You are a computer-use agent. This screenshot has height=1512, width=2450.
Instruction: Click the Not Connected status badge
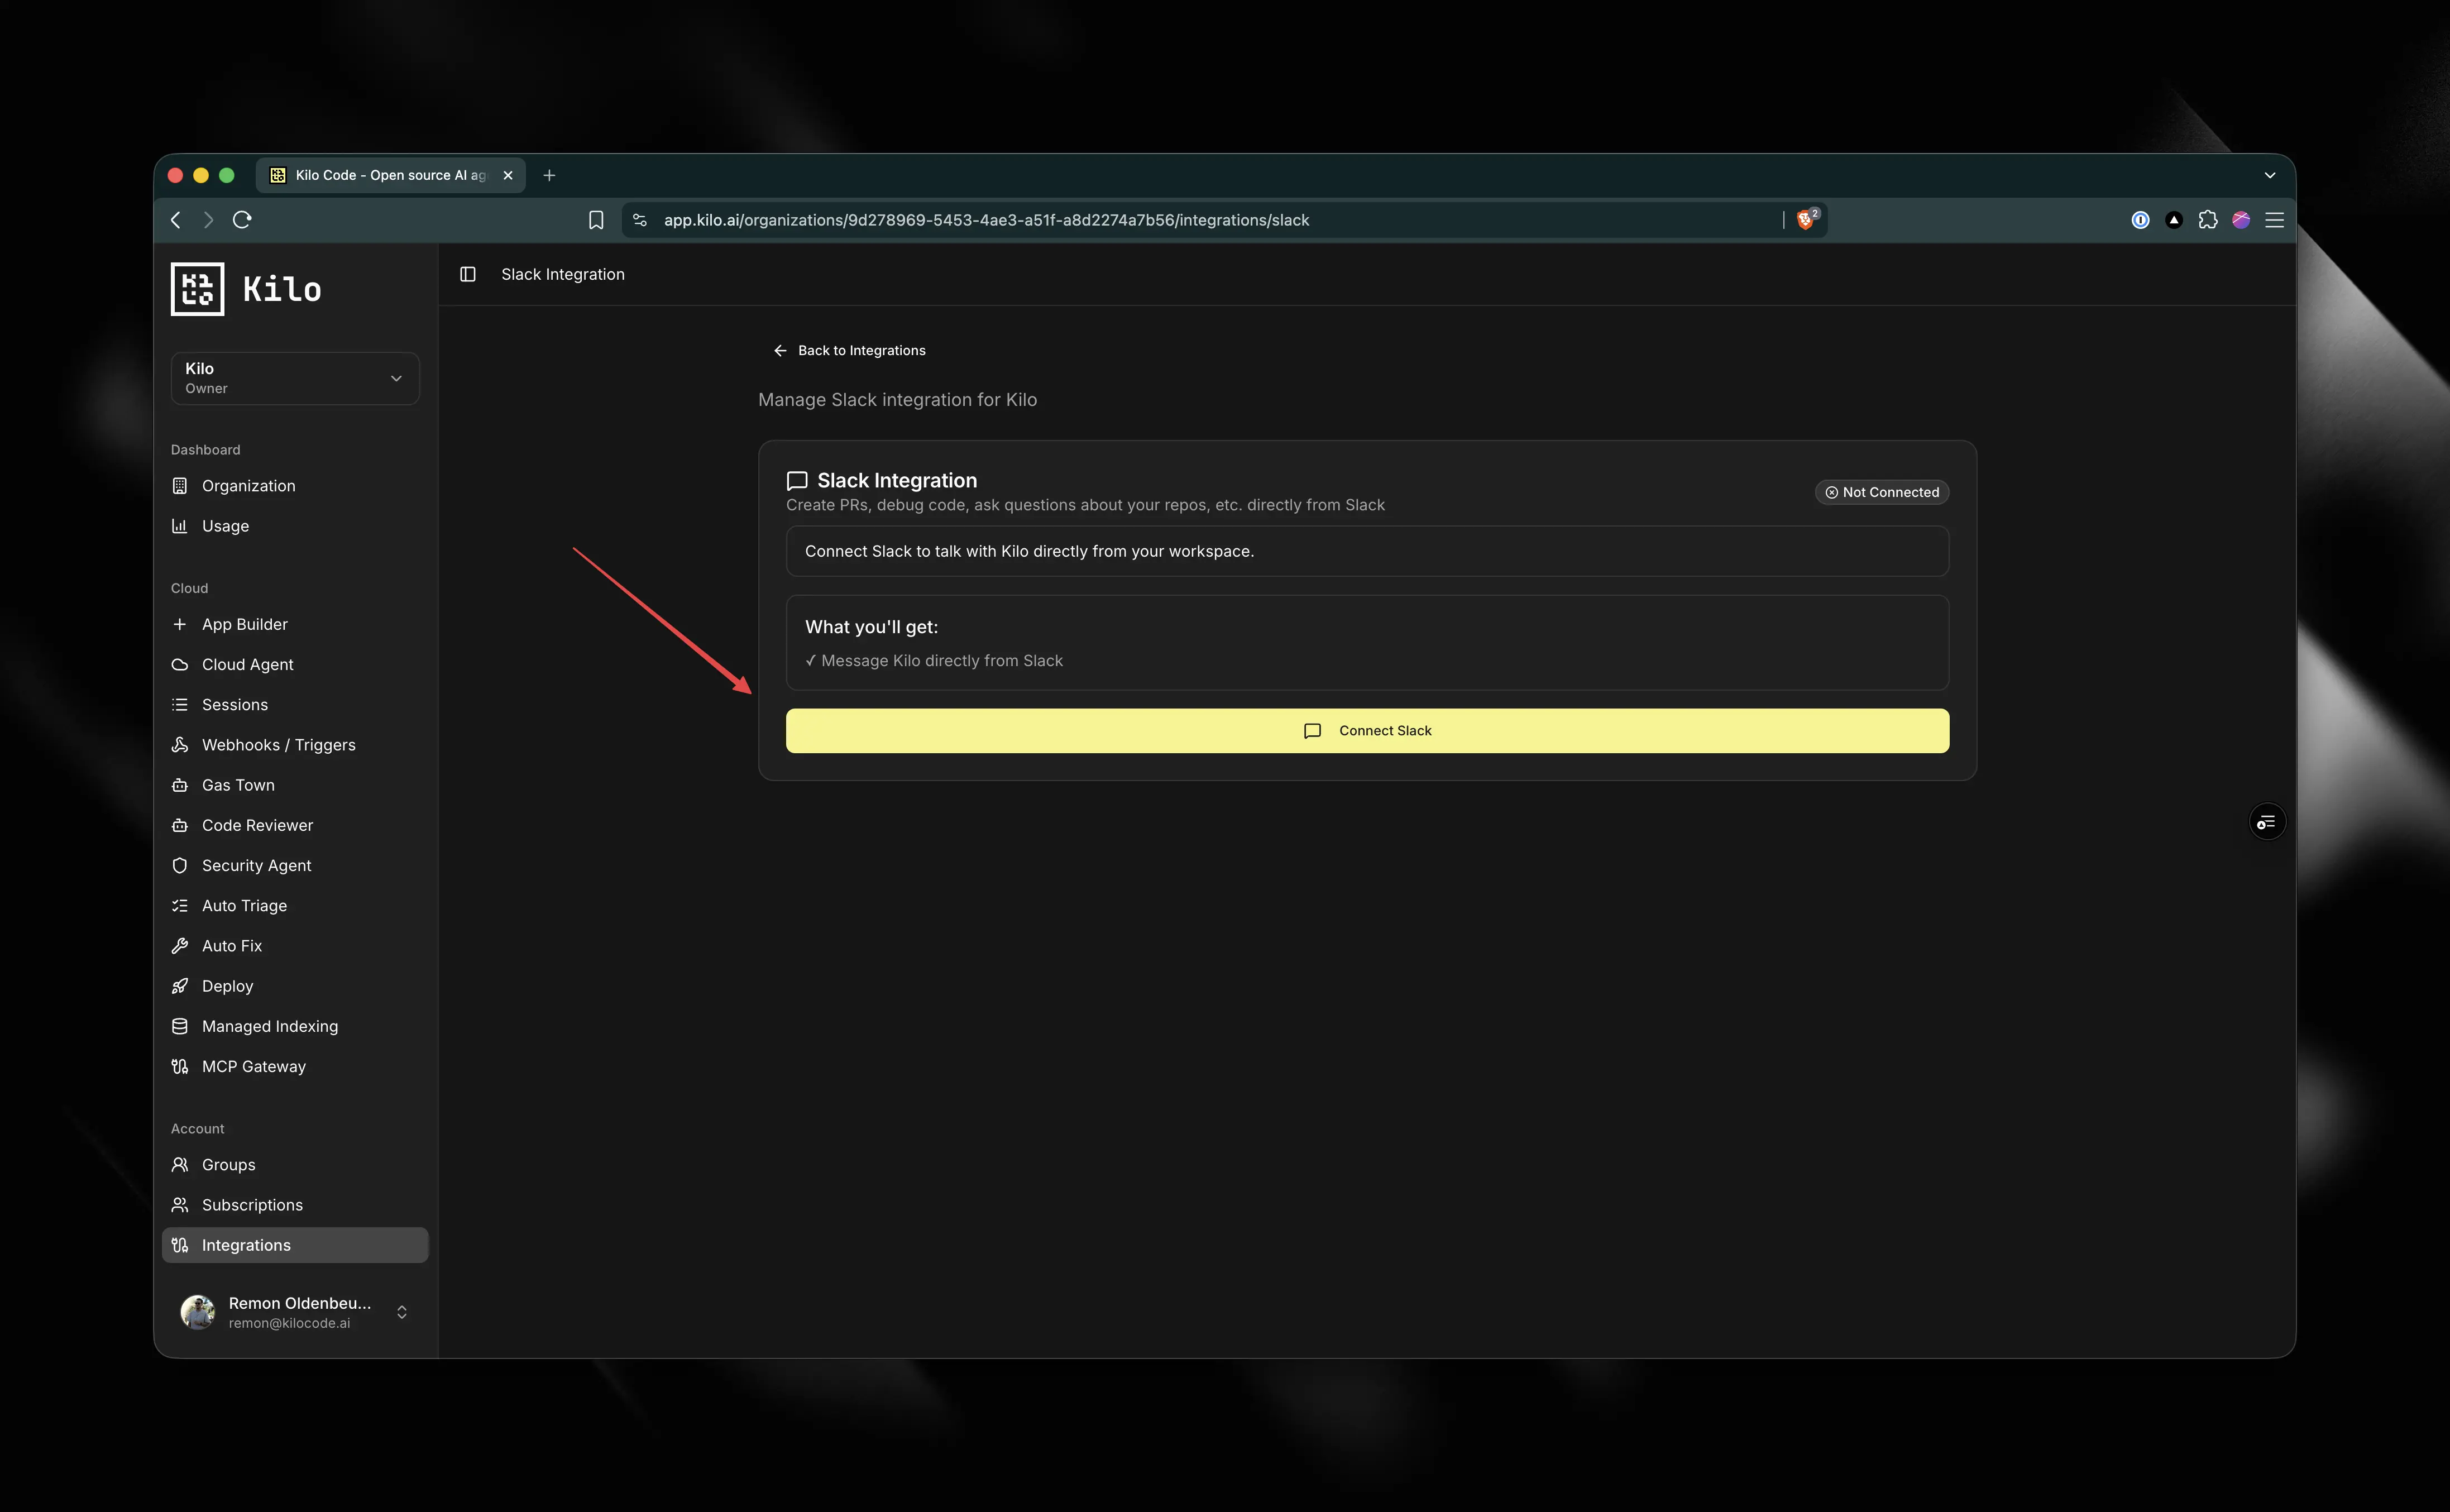[x=1881, y=492]
